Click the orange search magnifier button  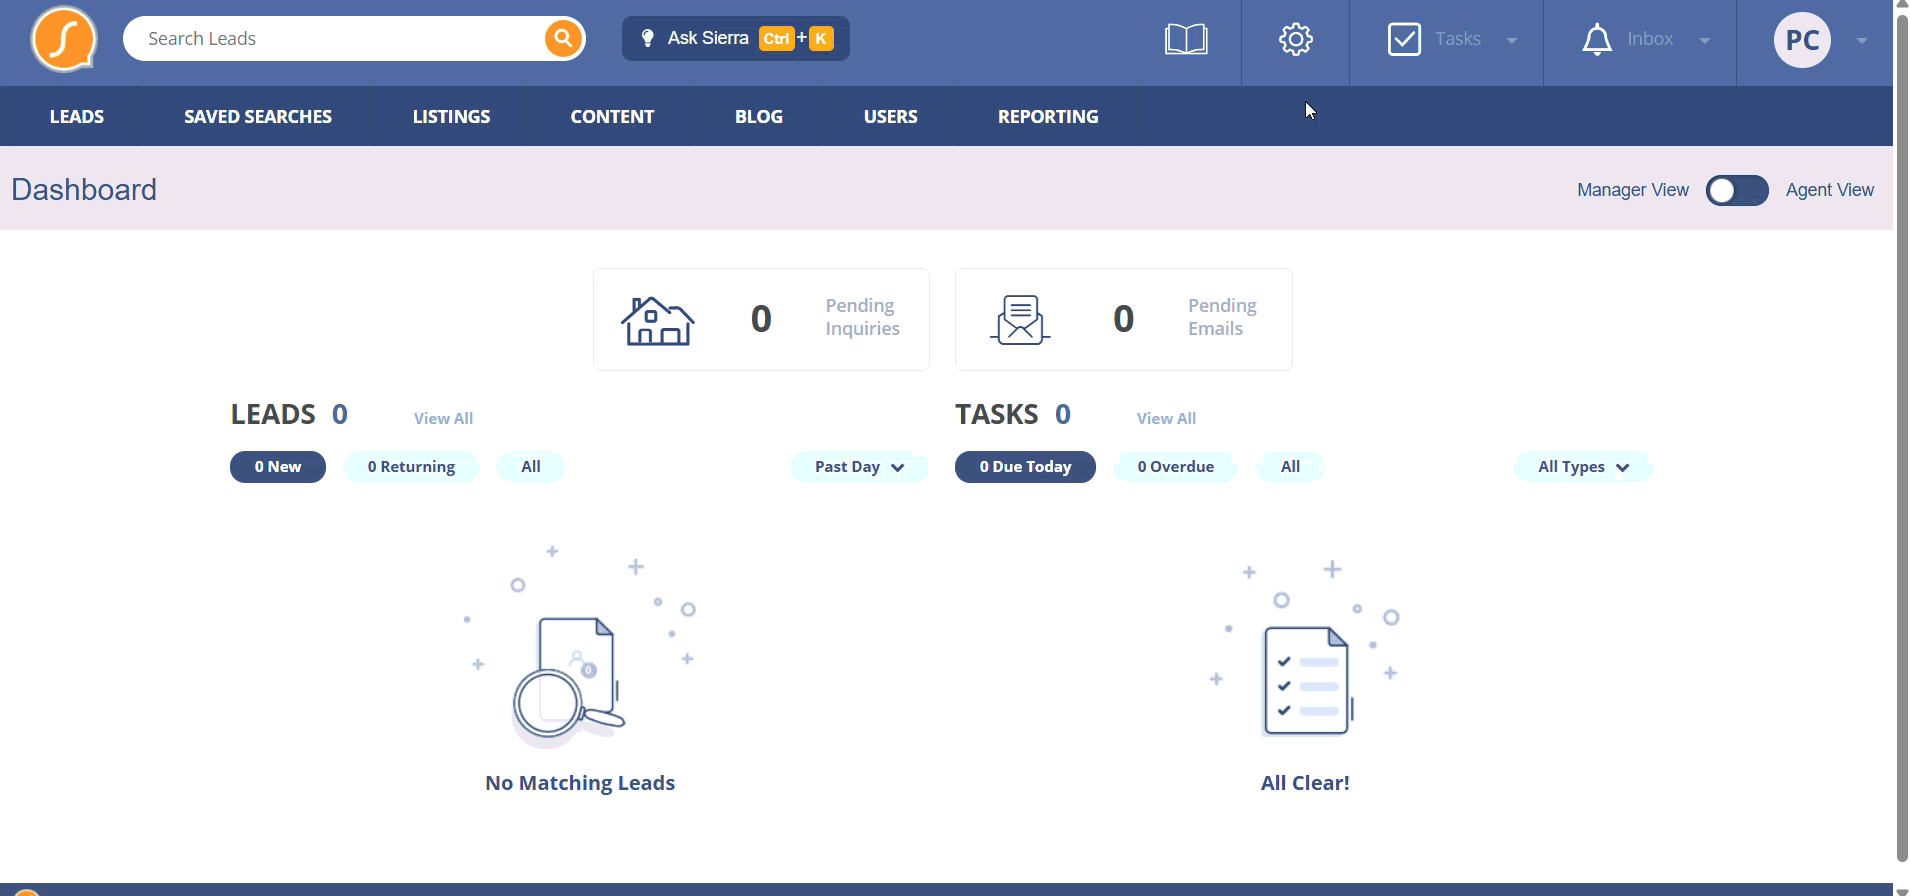coord(563,39)
